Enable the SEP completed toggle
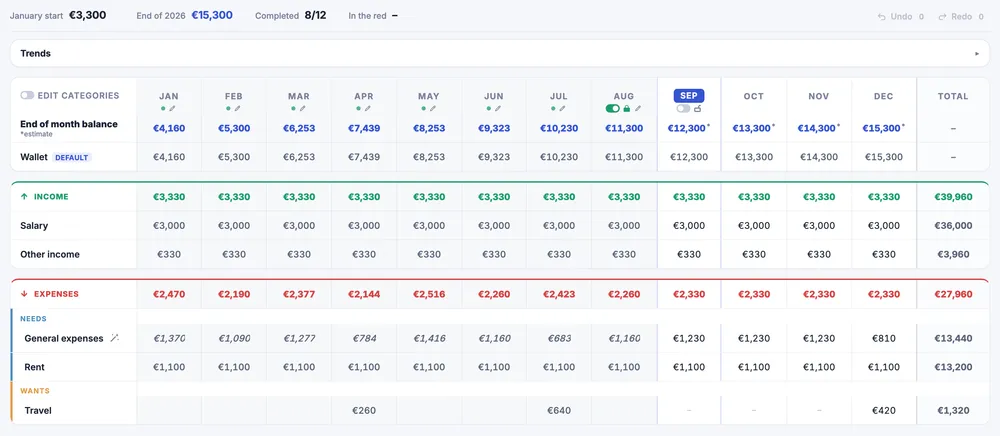The height and width of the screenshot is (436, 1000). [683, 108]
